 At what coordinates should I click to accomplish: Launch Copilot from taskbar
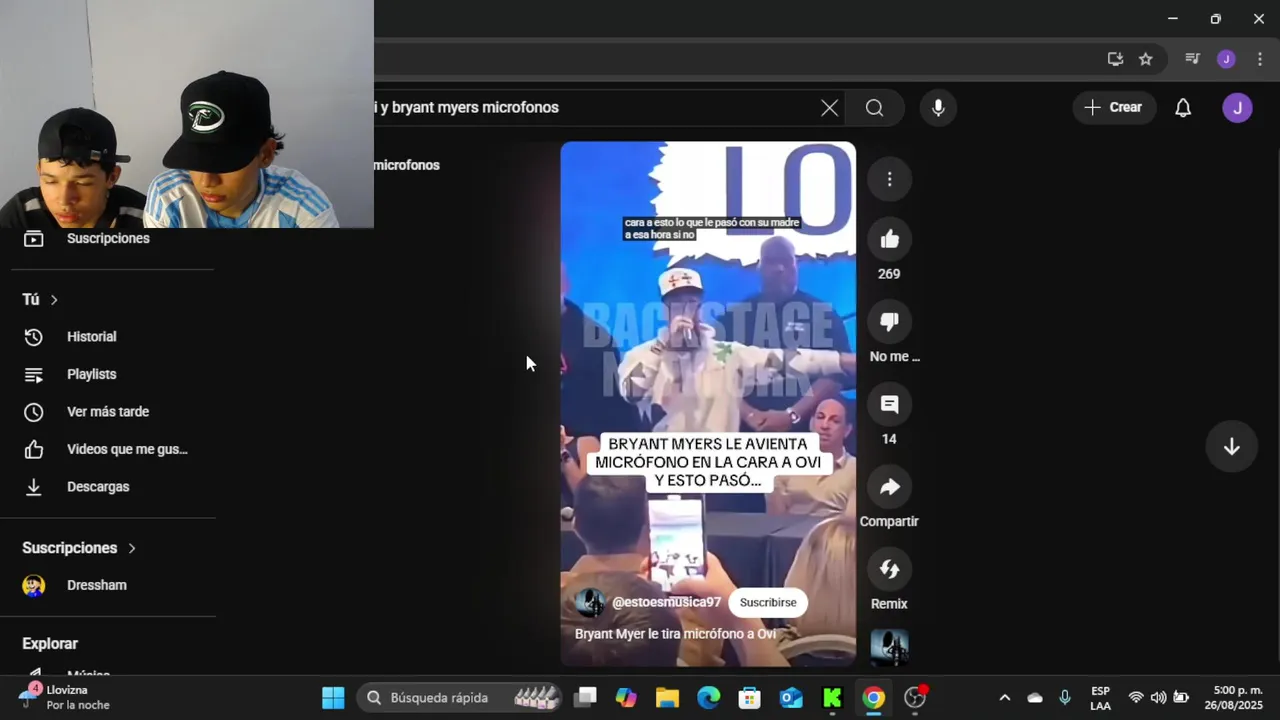627,698
